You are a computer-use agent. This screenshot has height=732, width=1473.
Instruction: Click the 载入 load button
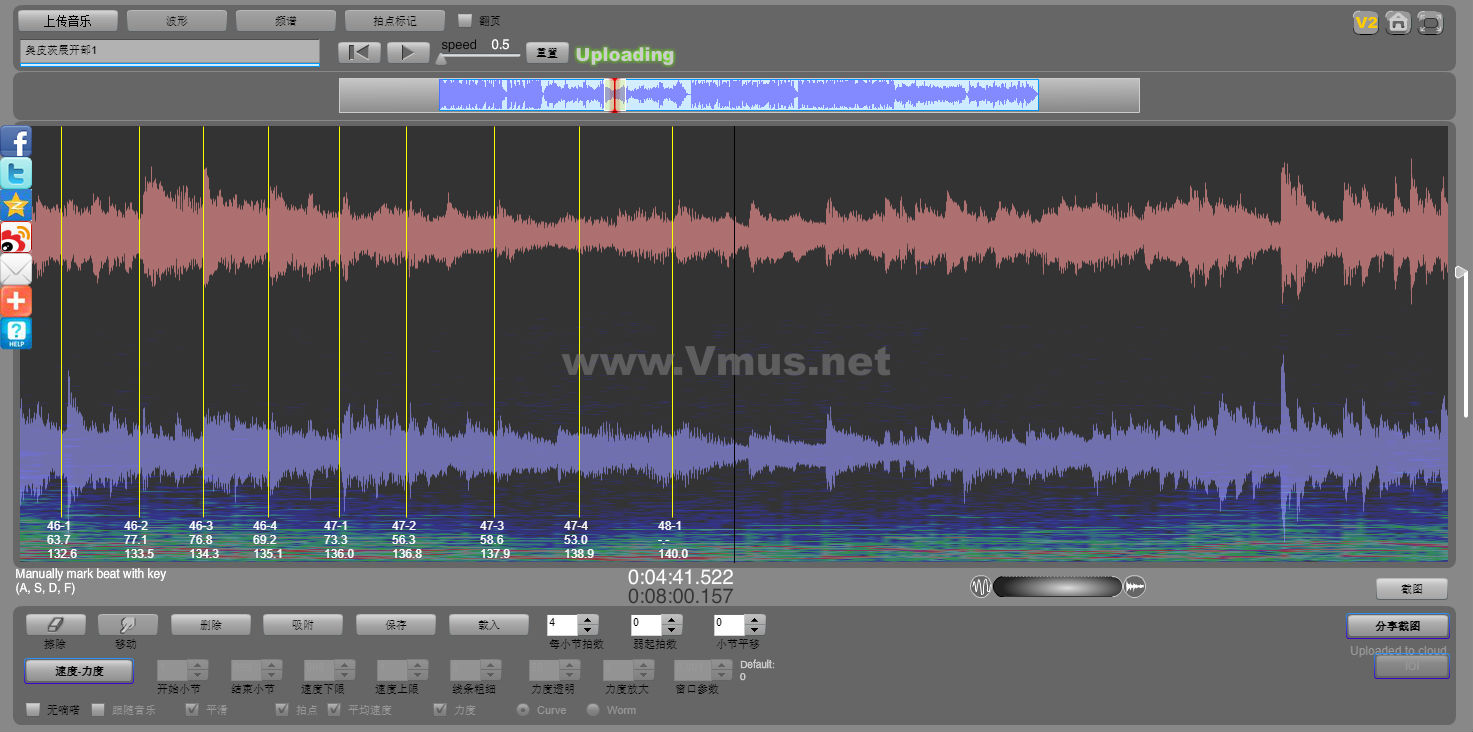coord(489,625)
